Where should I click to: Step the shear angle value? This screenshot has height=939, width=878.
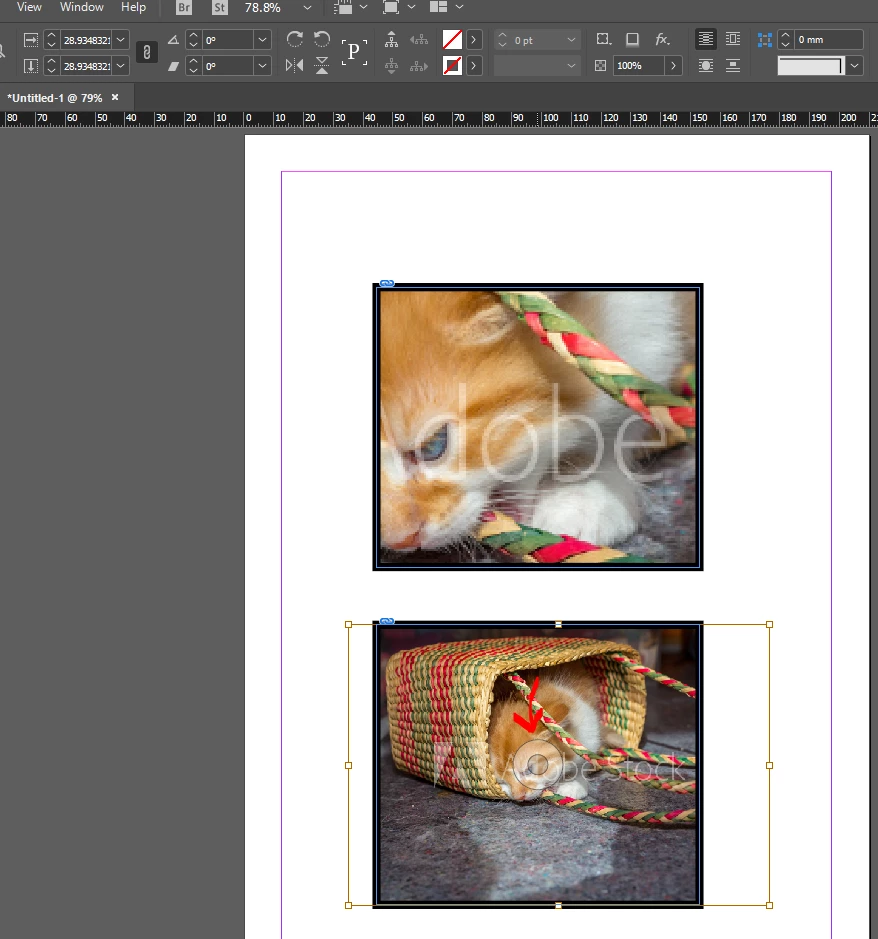tap(193, 66)
